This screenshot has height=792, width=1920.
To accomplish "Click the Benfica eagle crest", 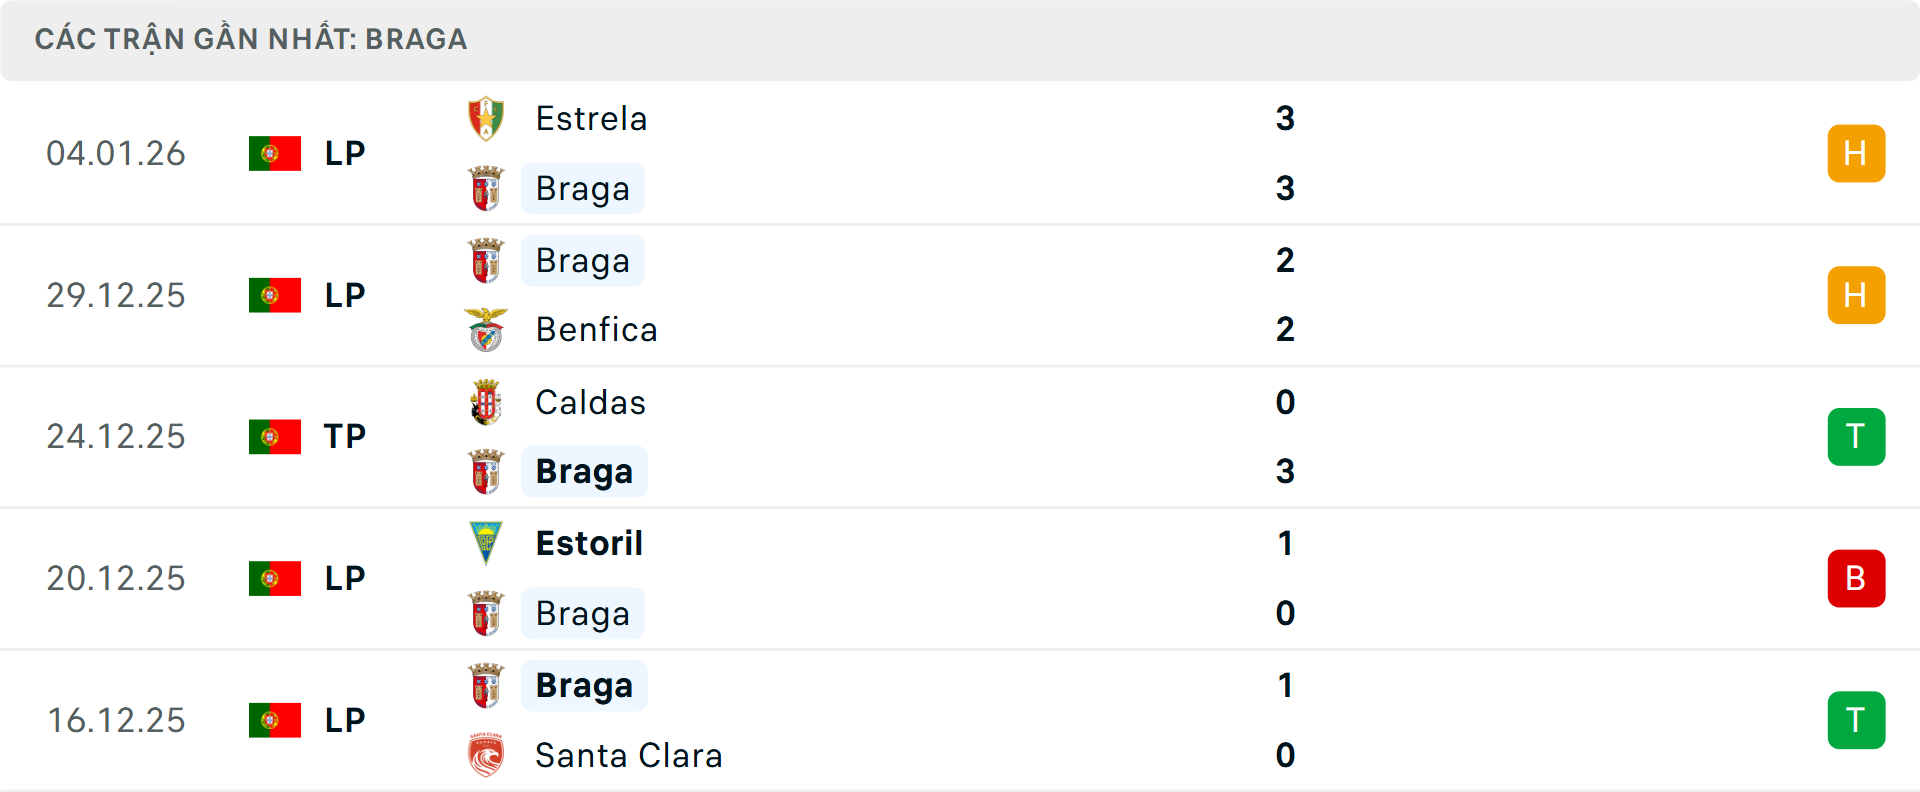I will (x=486, y=330).
